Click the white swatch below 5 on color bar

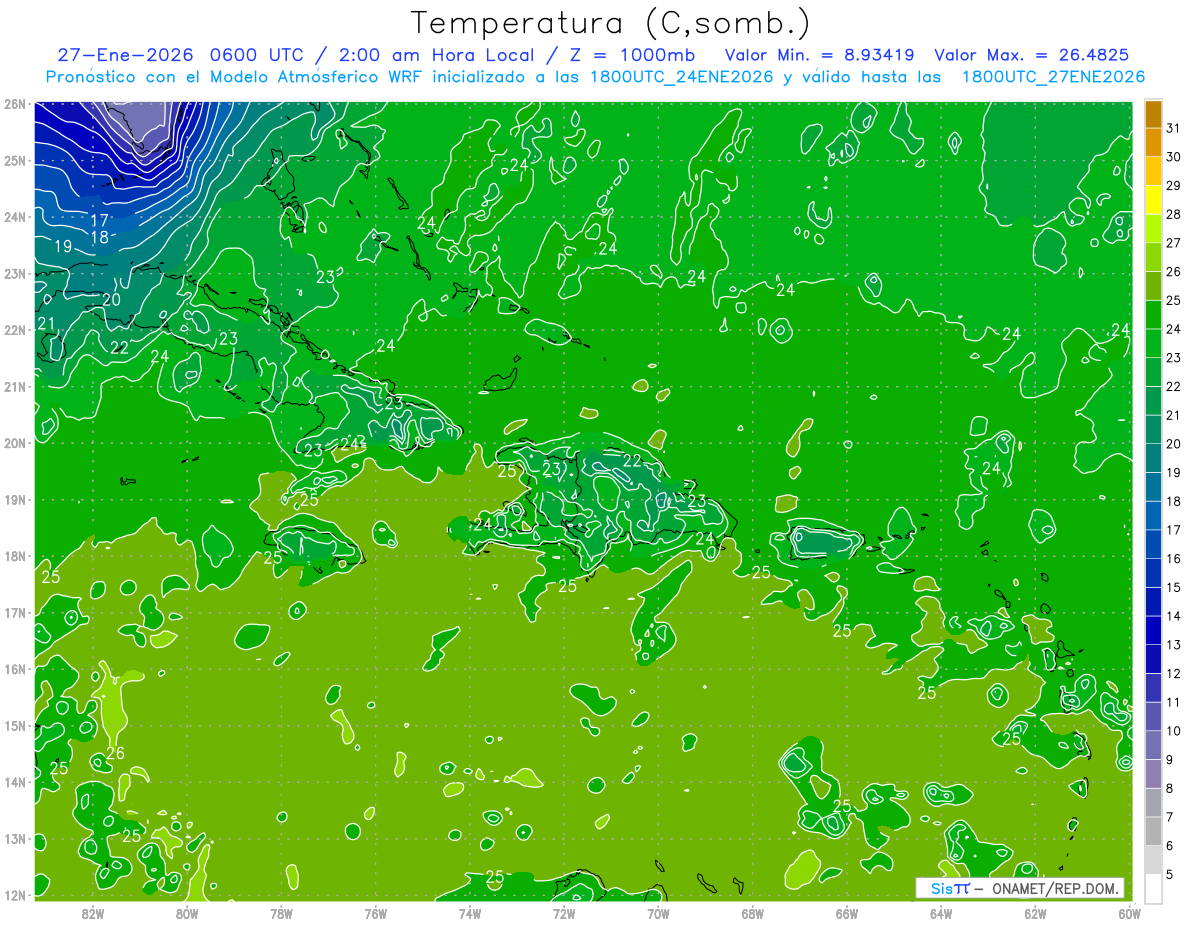click(x=1153, y=889)
